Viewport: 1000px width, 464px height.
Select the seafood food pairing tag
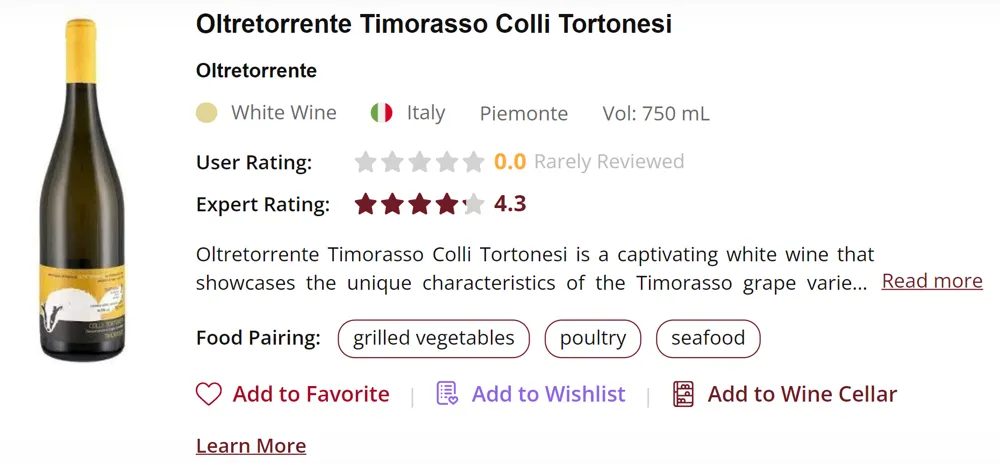click(708, 338)
